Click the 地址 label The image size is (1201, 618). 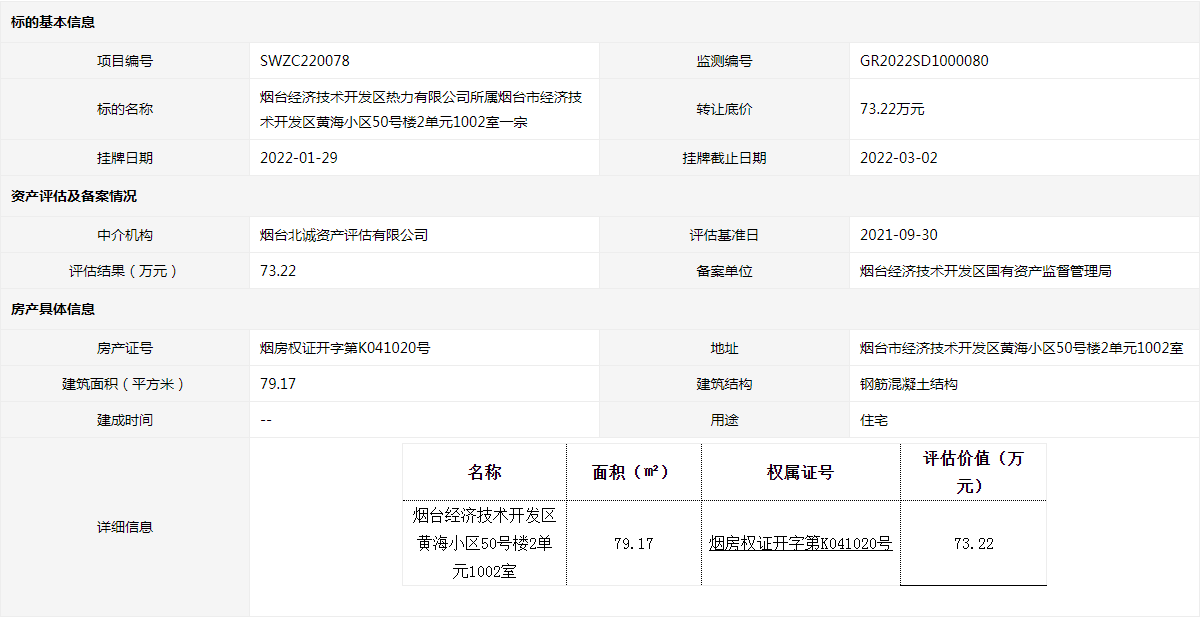724,348
